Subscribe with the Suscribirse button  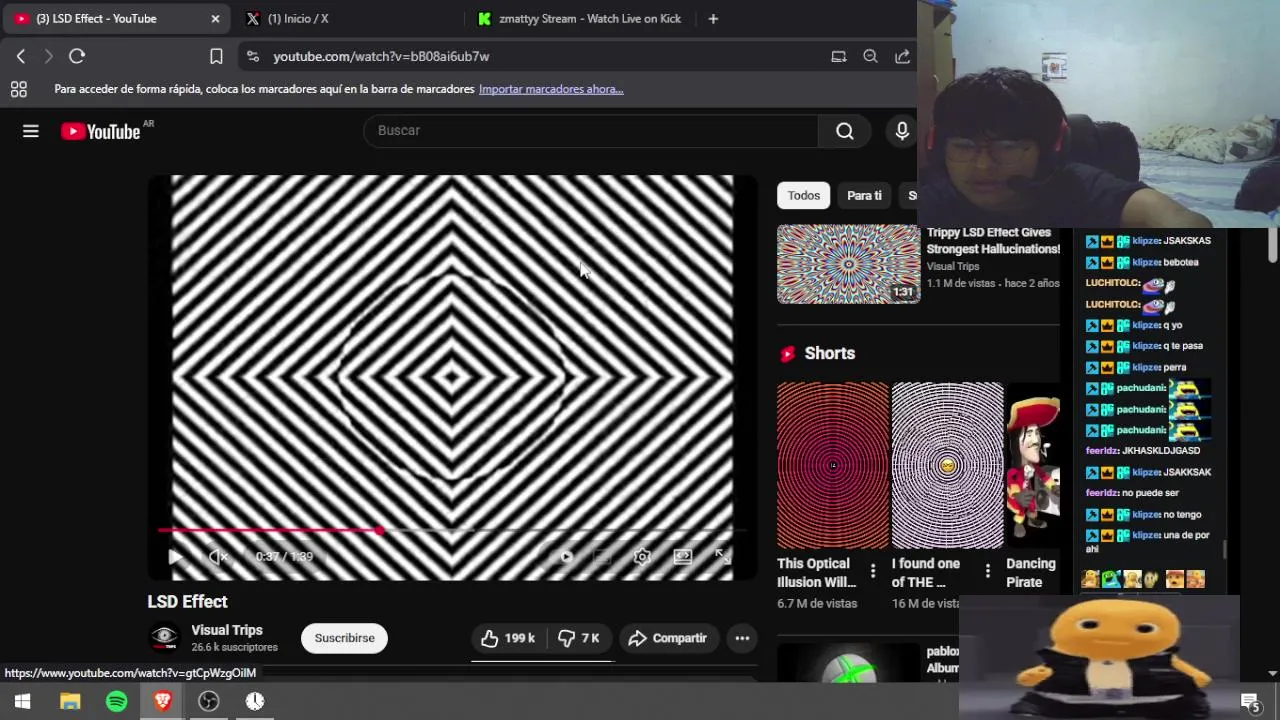pyautogui.click(x=344, y=638)
